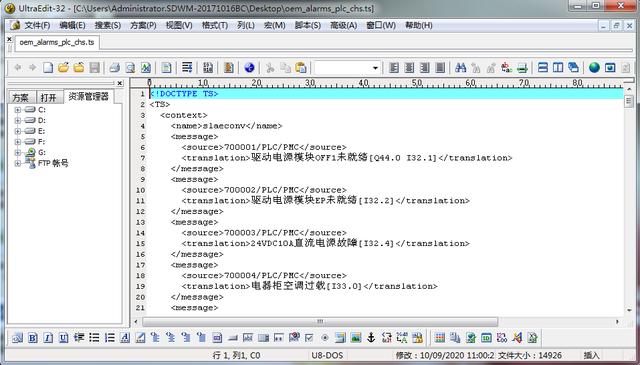
Task: Click the HTML radio button element icon
Action: coord(325,338)
